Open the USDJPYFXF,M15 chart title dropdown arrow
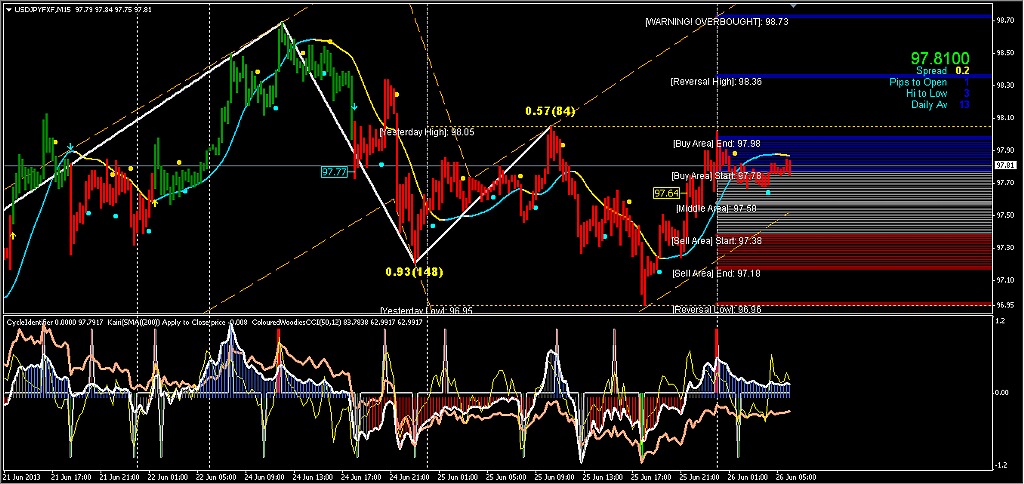 pos(7,10)
